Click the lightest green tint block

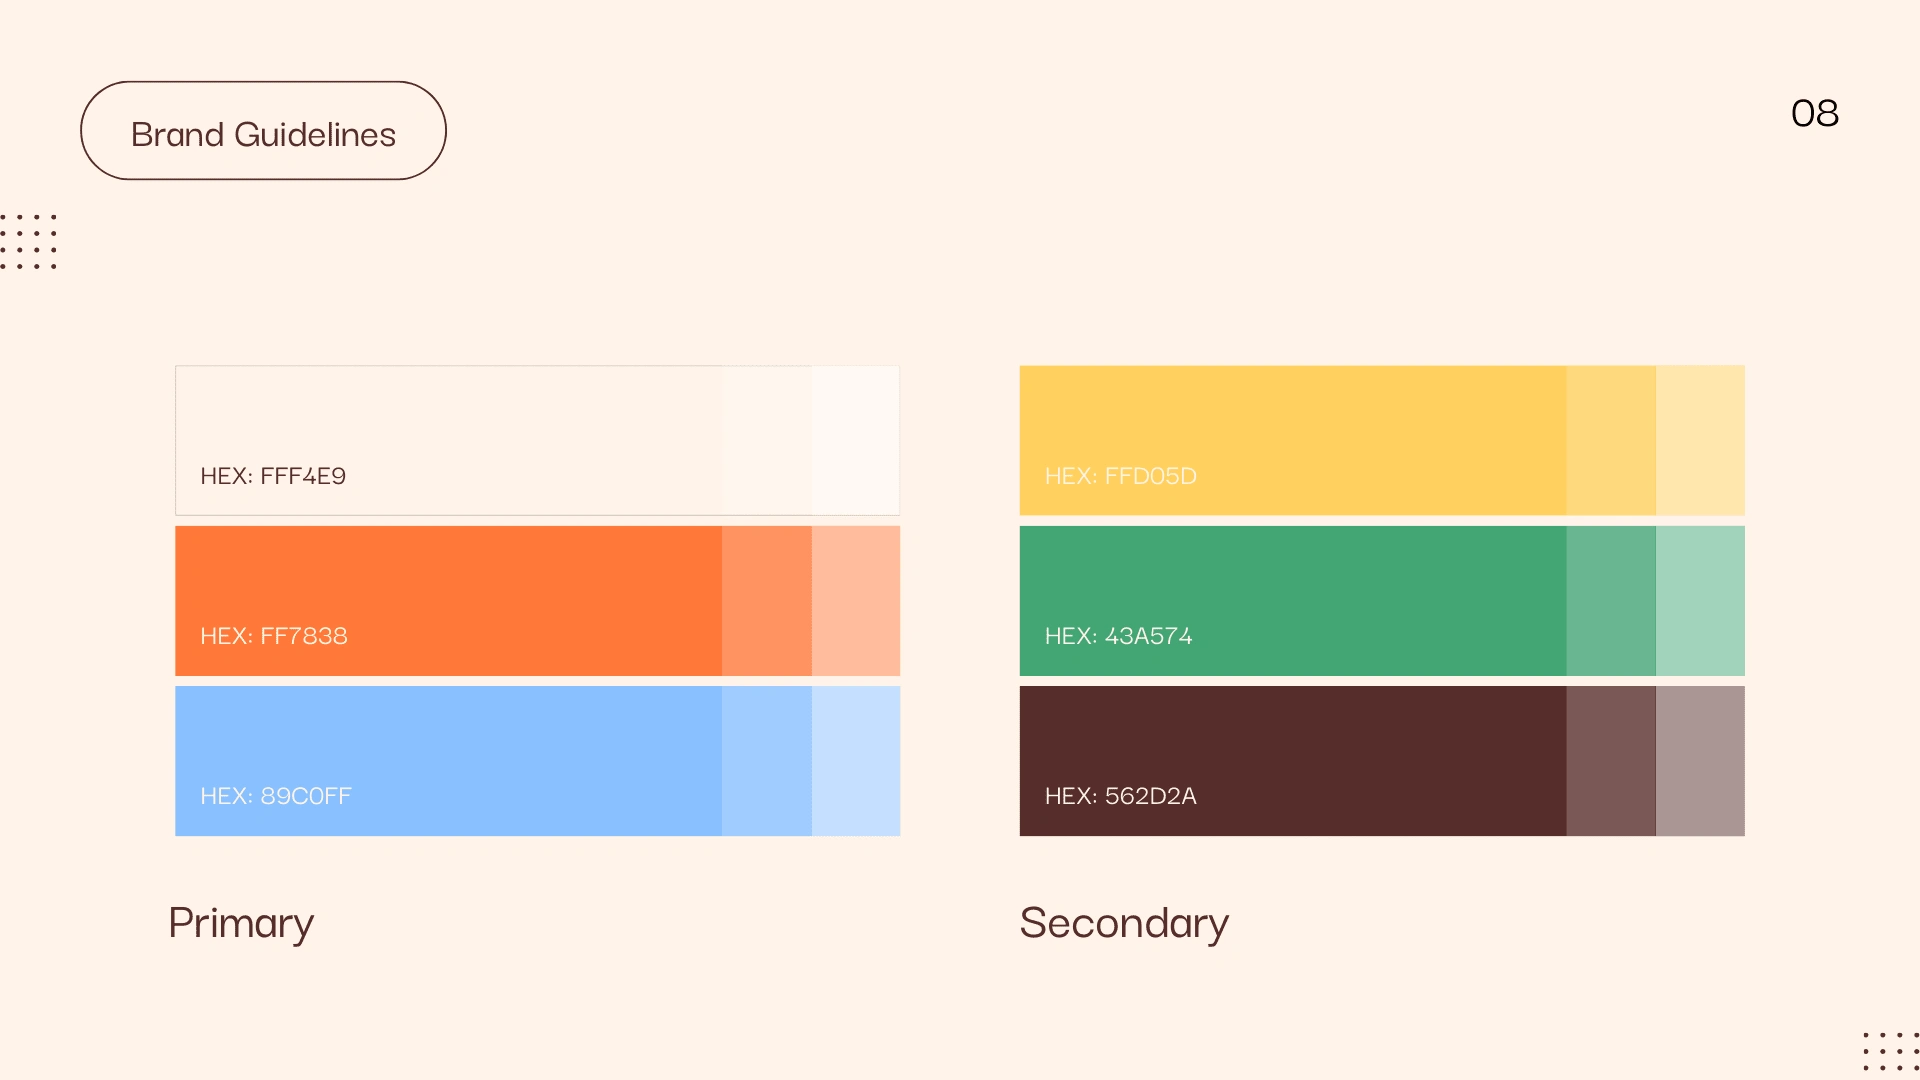pyautogui.click(x=1700, y=601)
